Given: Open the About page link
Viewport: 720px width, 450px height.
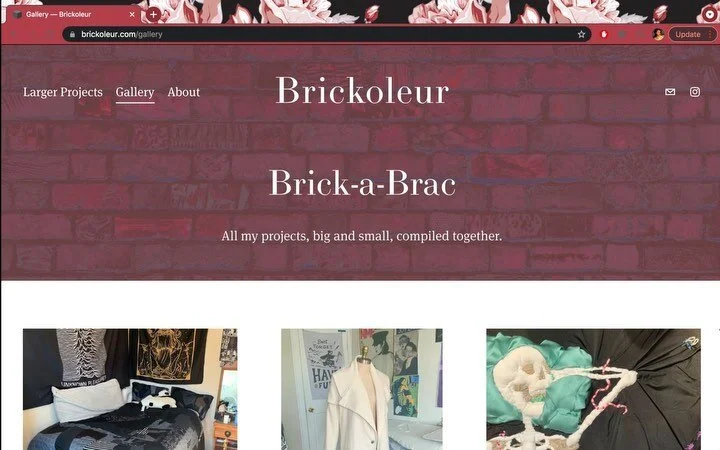Looking at the screenshot, I should click(x=184, y=92).
